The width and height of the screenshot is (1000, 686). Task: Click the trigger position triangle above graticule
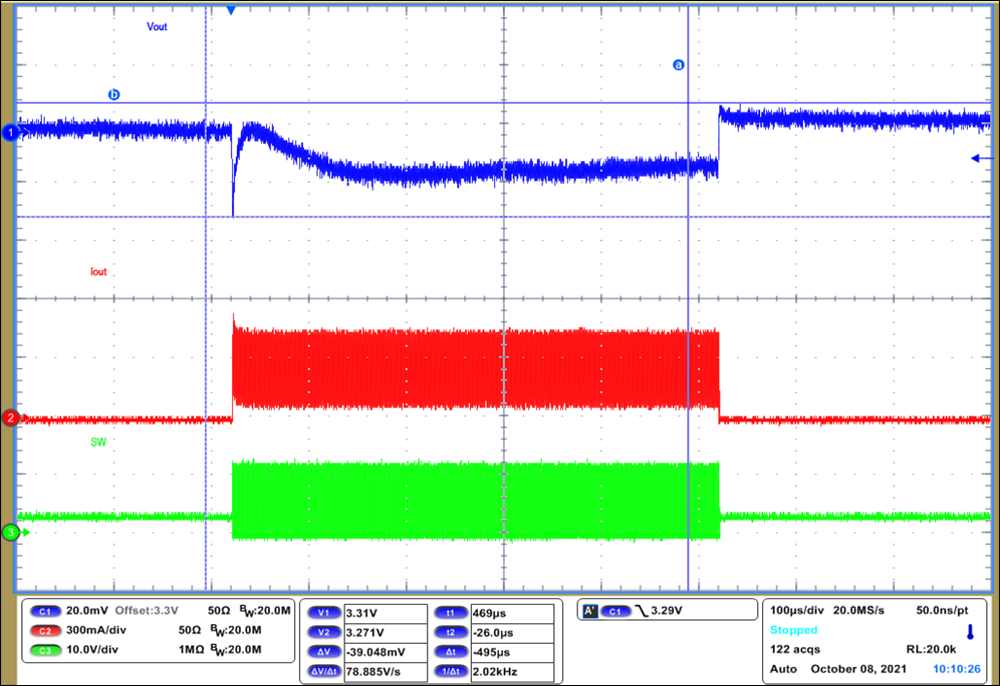[232, 8]
